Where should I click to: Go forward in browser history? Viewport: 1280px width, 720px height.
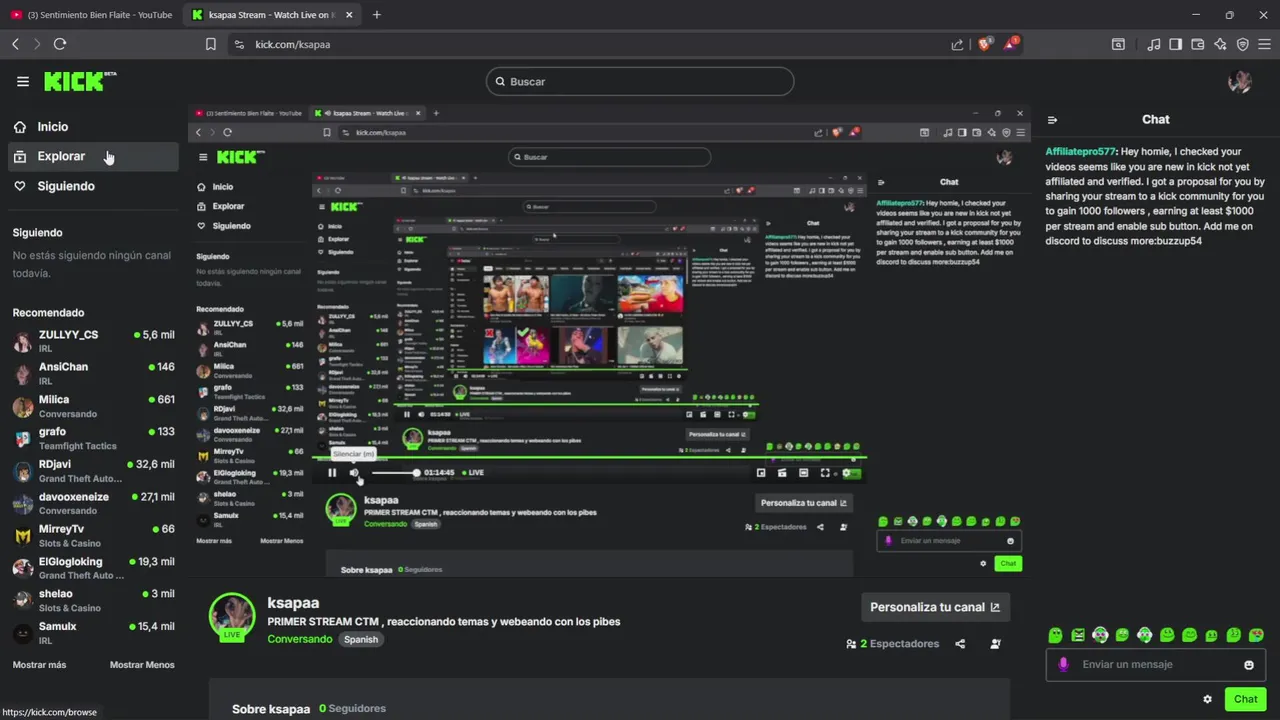click(x=37, y=44)
